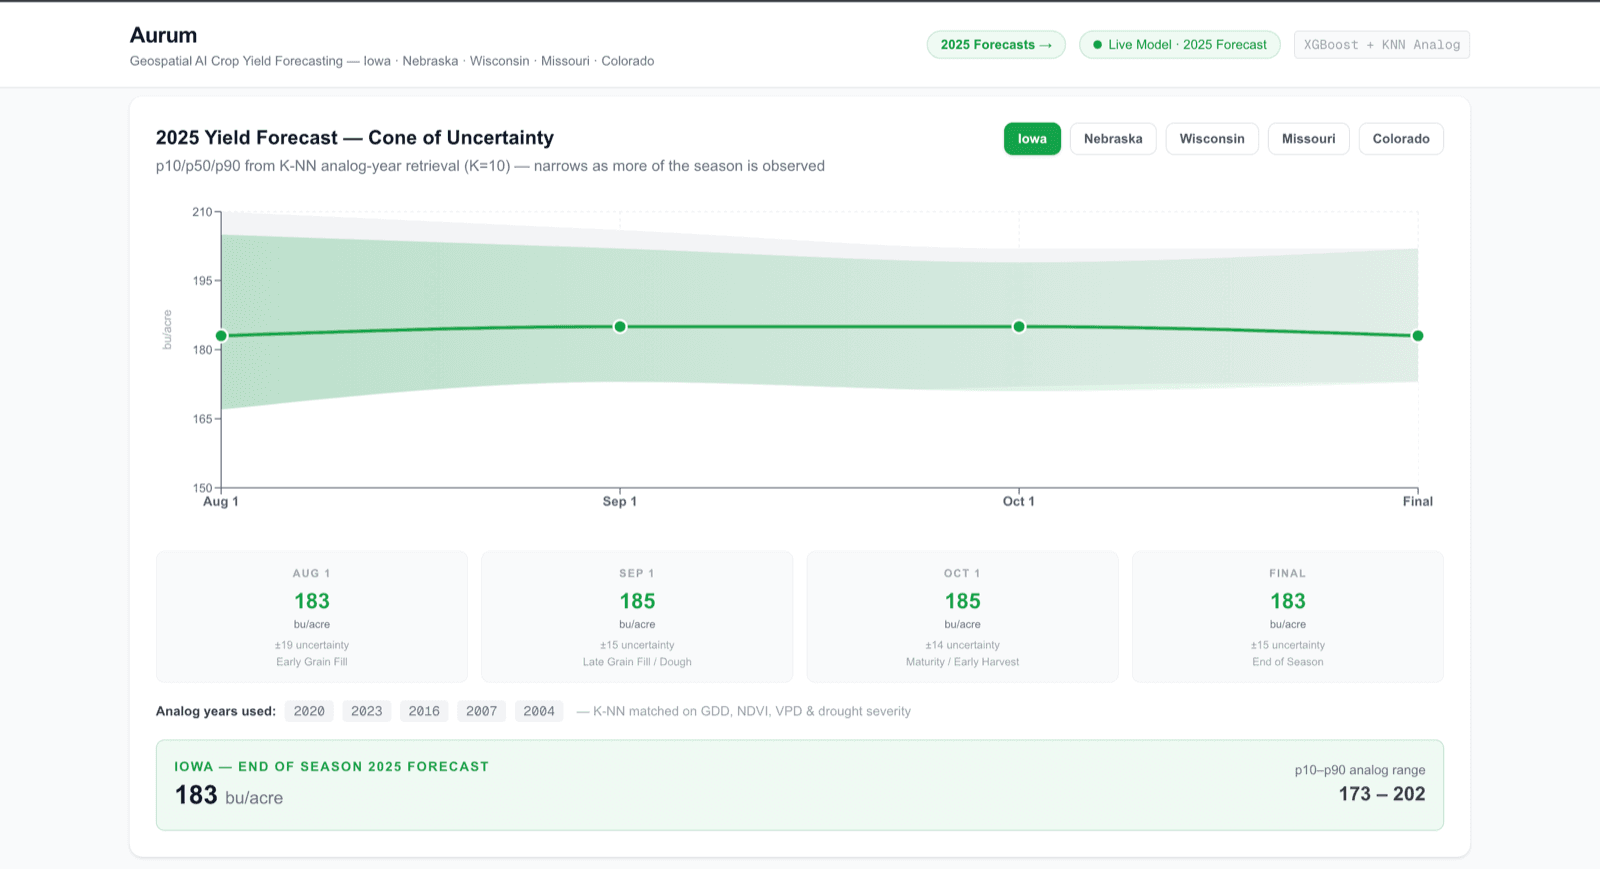Viewport: 1600px width, 869px height.
Task: Click the Aug 1 data point on chart
Action: pos(221,336)
